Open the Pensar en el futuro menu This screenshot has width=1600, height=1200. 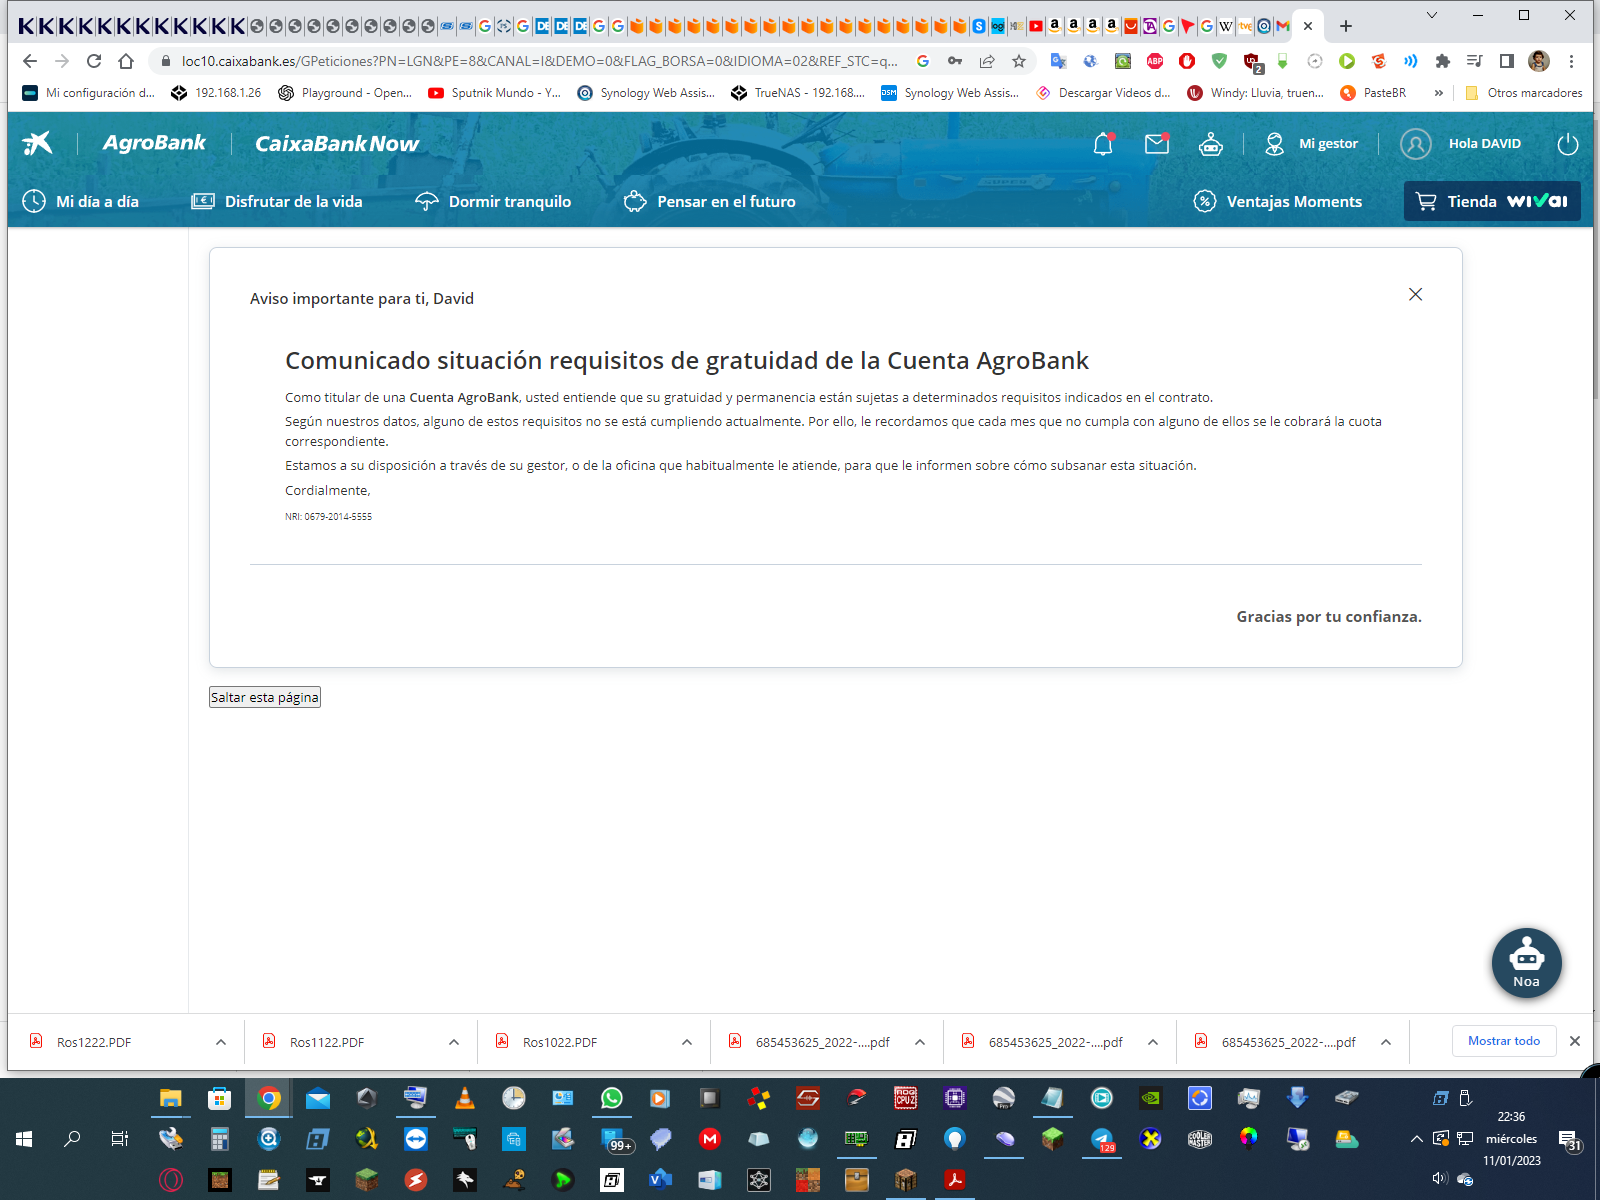pos(710,201)
